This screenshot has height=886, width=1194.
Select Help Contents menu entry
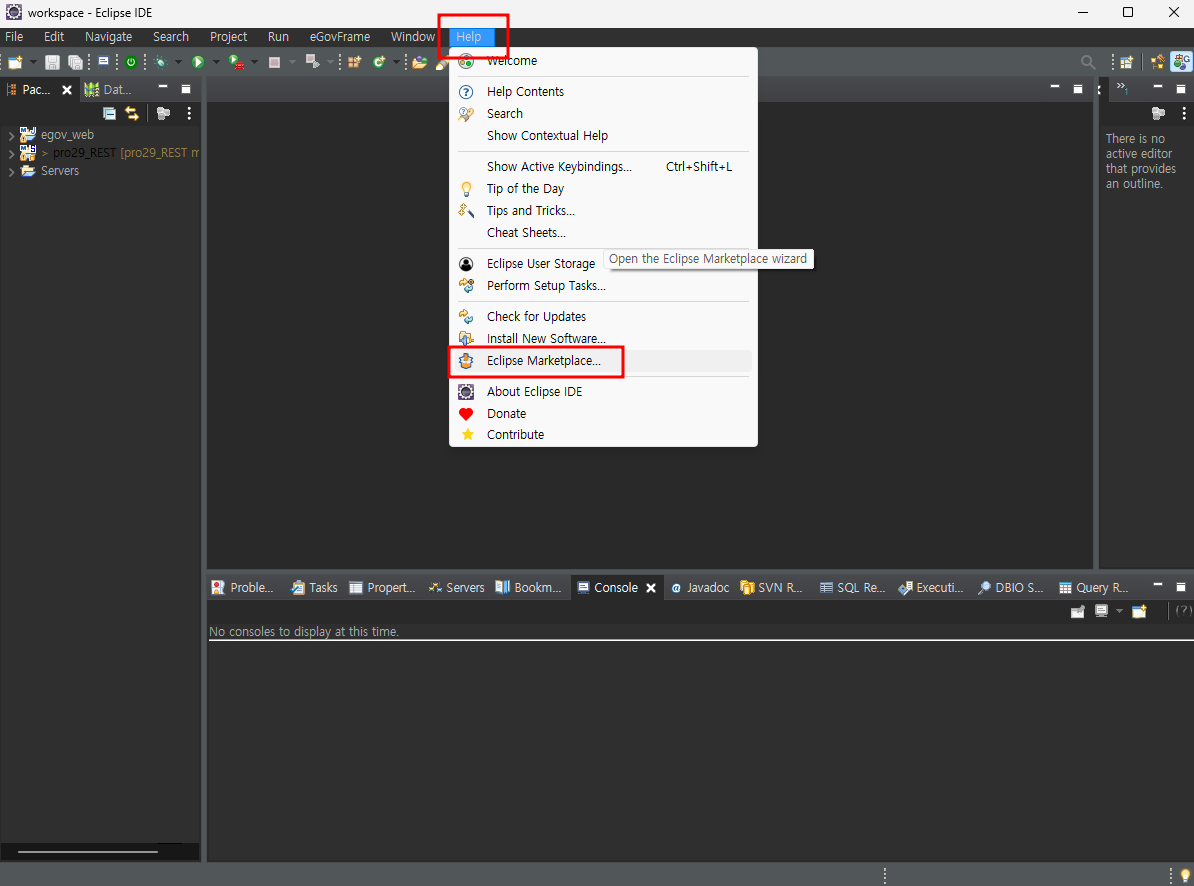point(603,91)
